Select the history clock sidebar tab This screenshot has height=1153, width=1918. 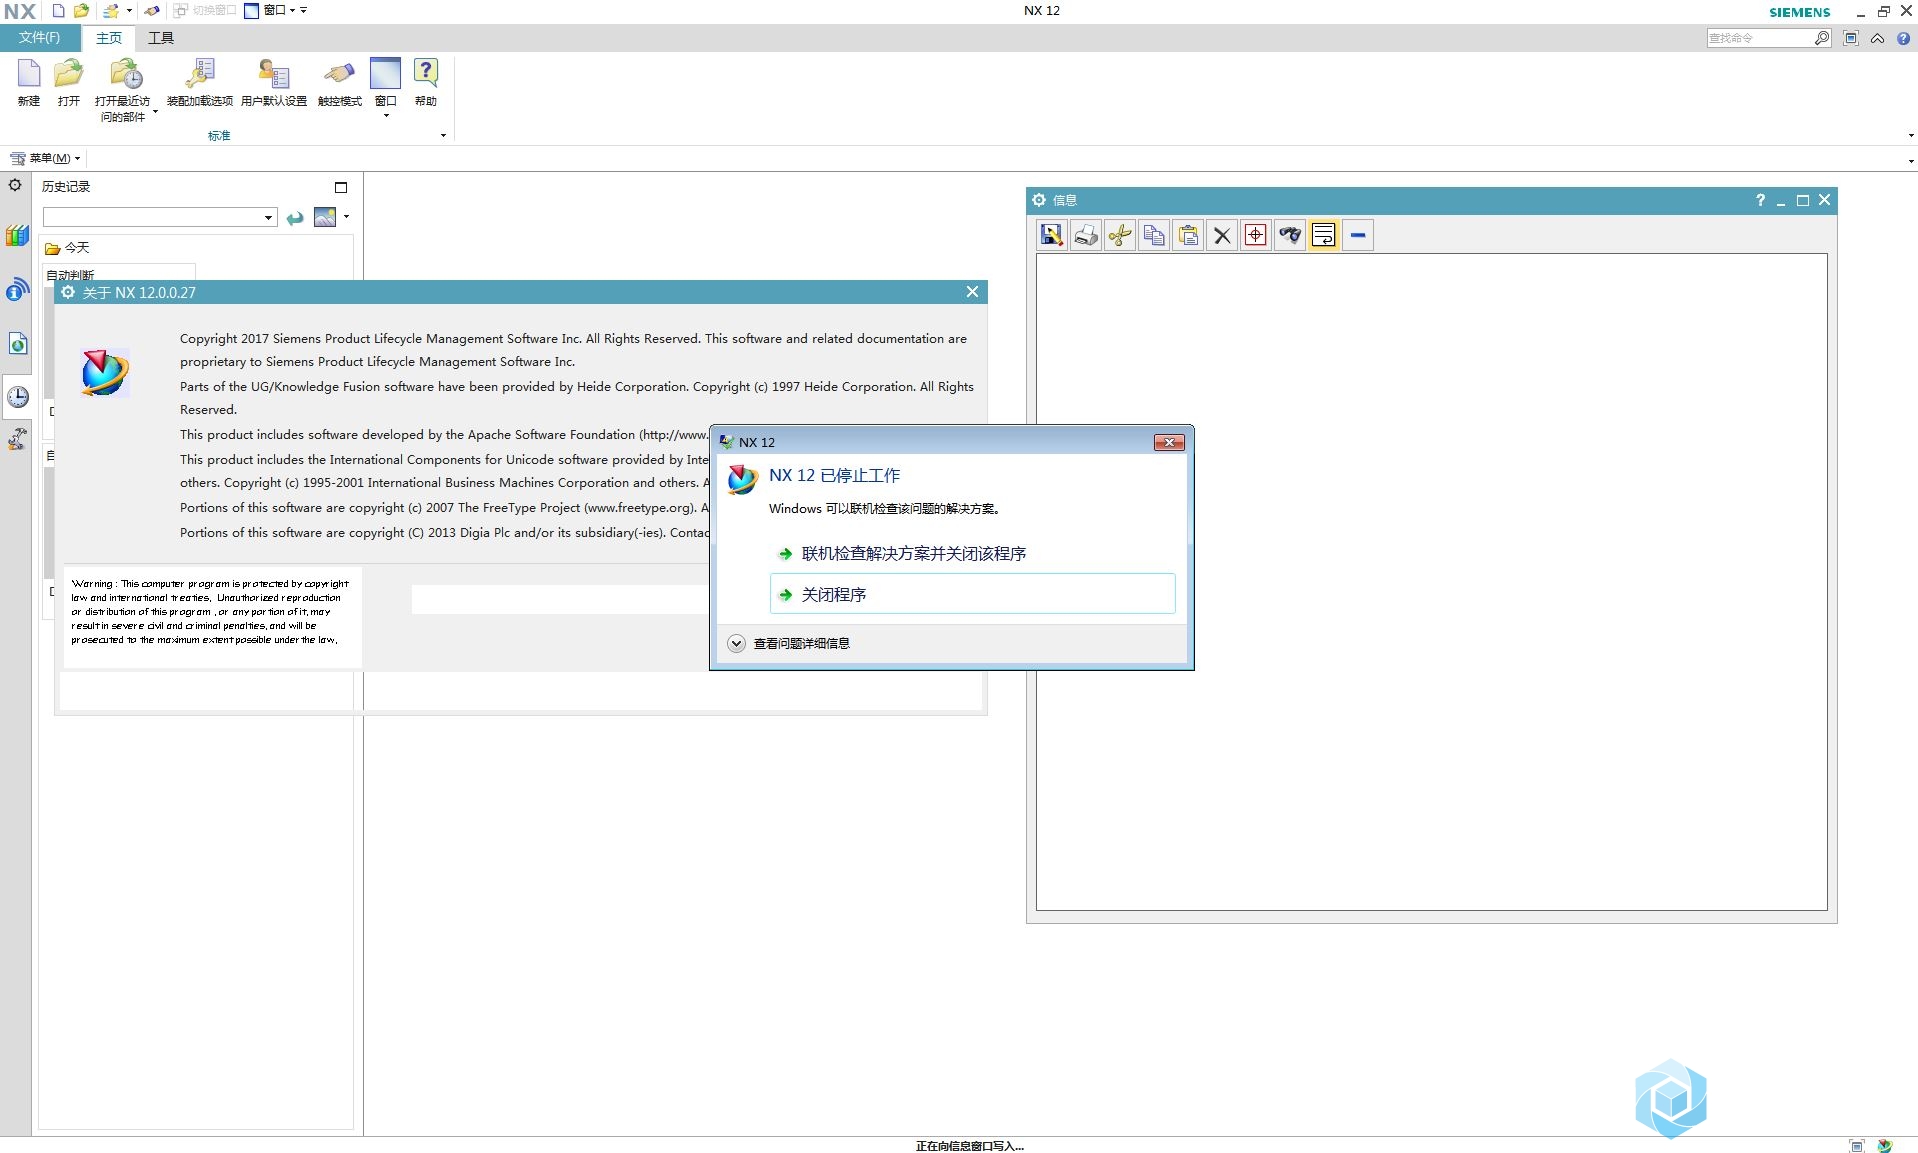(x=18, y=397)
